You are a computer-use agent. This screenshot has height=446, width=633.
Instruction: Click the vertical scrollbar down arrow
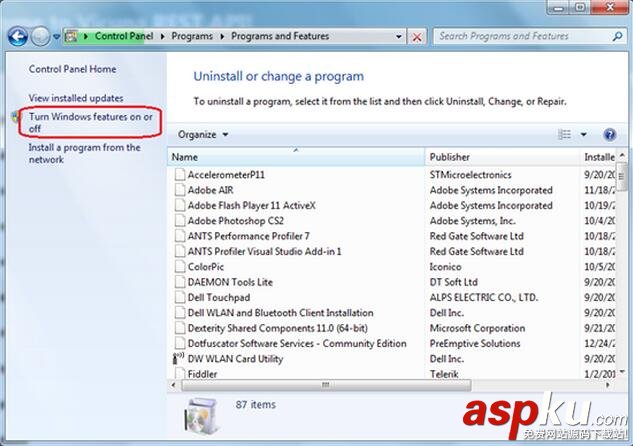[622, 372]
